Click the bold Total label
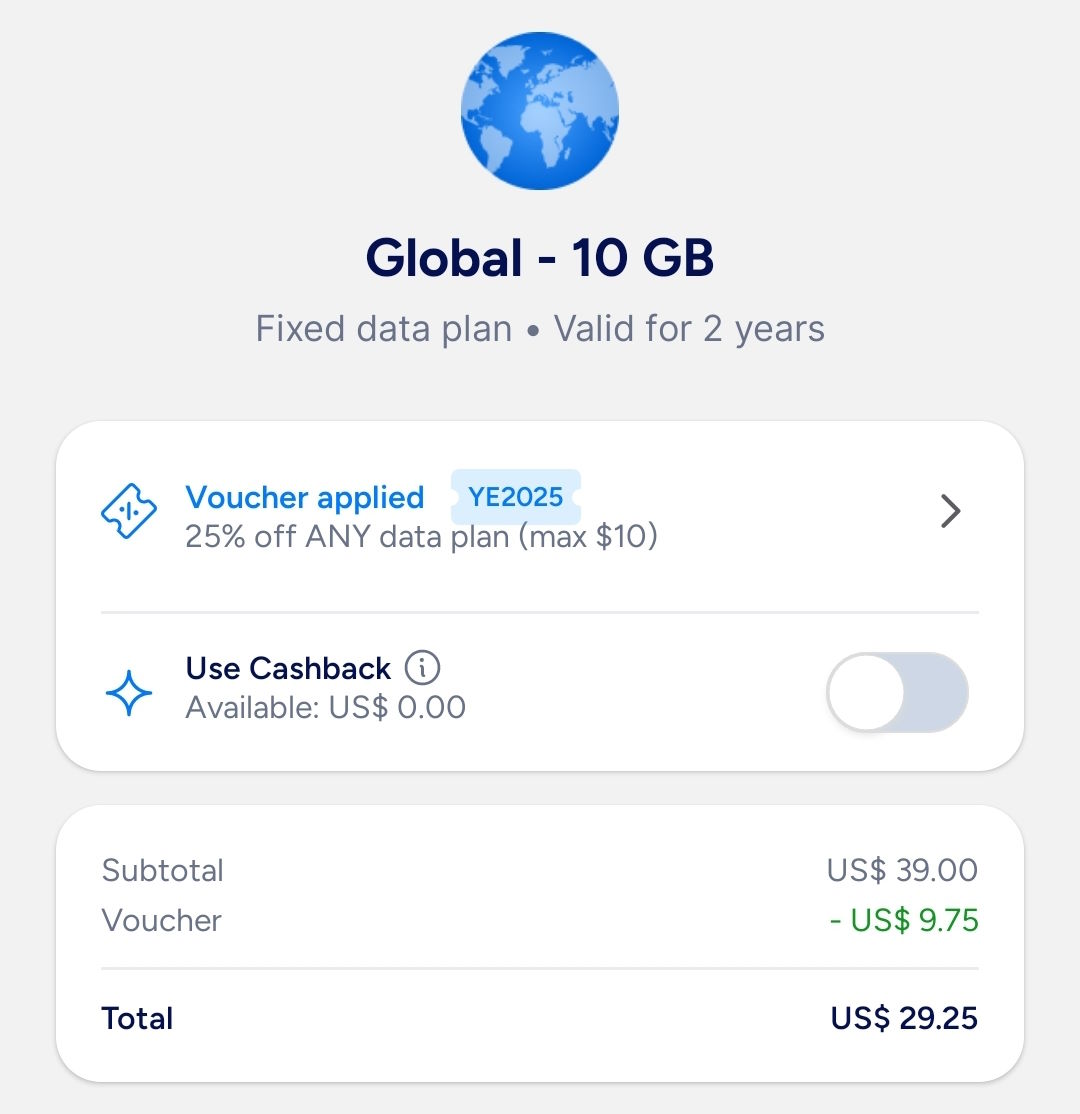The width and height of the screenshot is (1080, 1114). click(x=138, y=1018)
